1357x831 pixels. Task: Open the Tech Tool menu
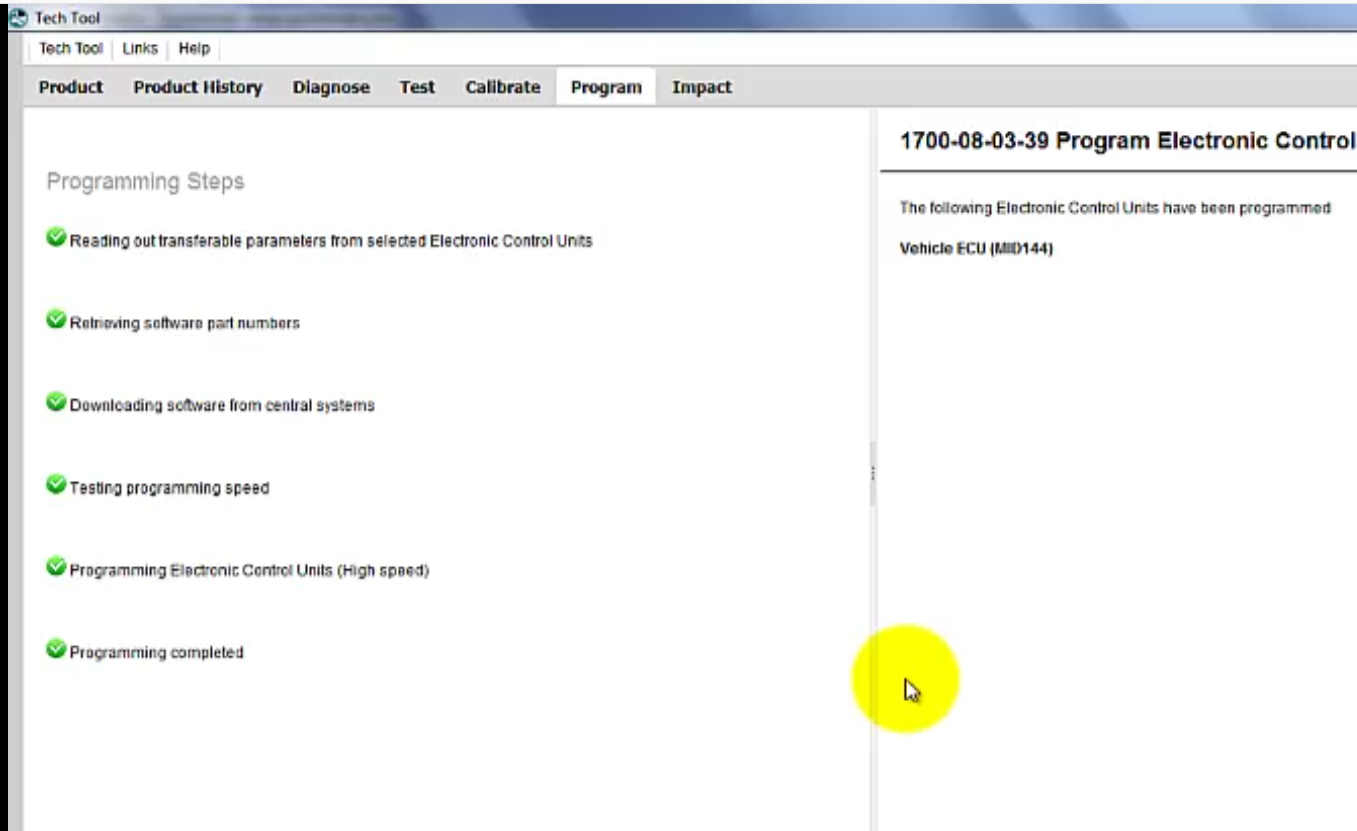coord(69,48)
